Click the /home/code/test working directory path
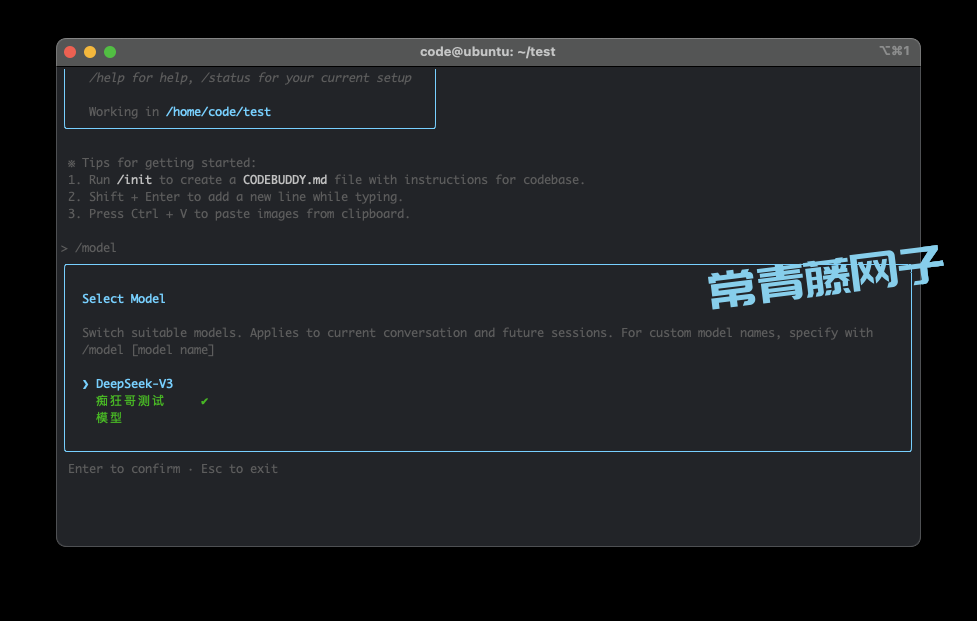Image resolution: width=977 pixels, height=621 pixels. pos(218,112)
